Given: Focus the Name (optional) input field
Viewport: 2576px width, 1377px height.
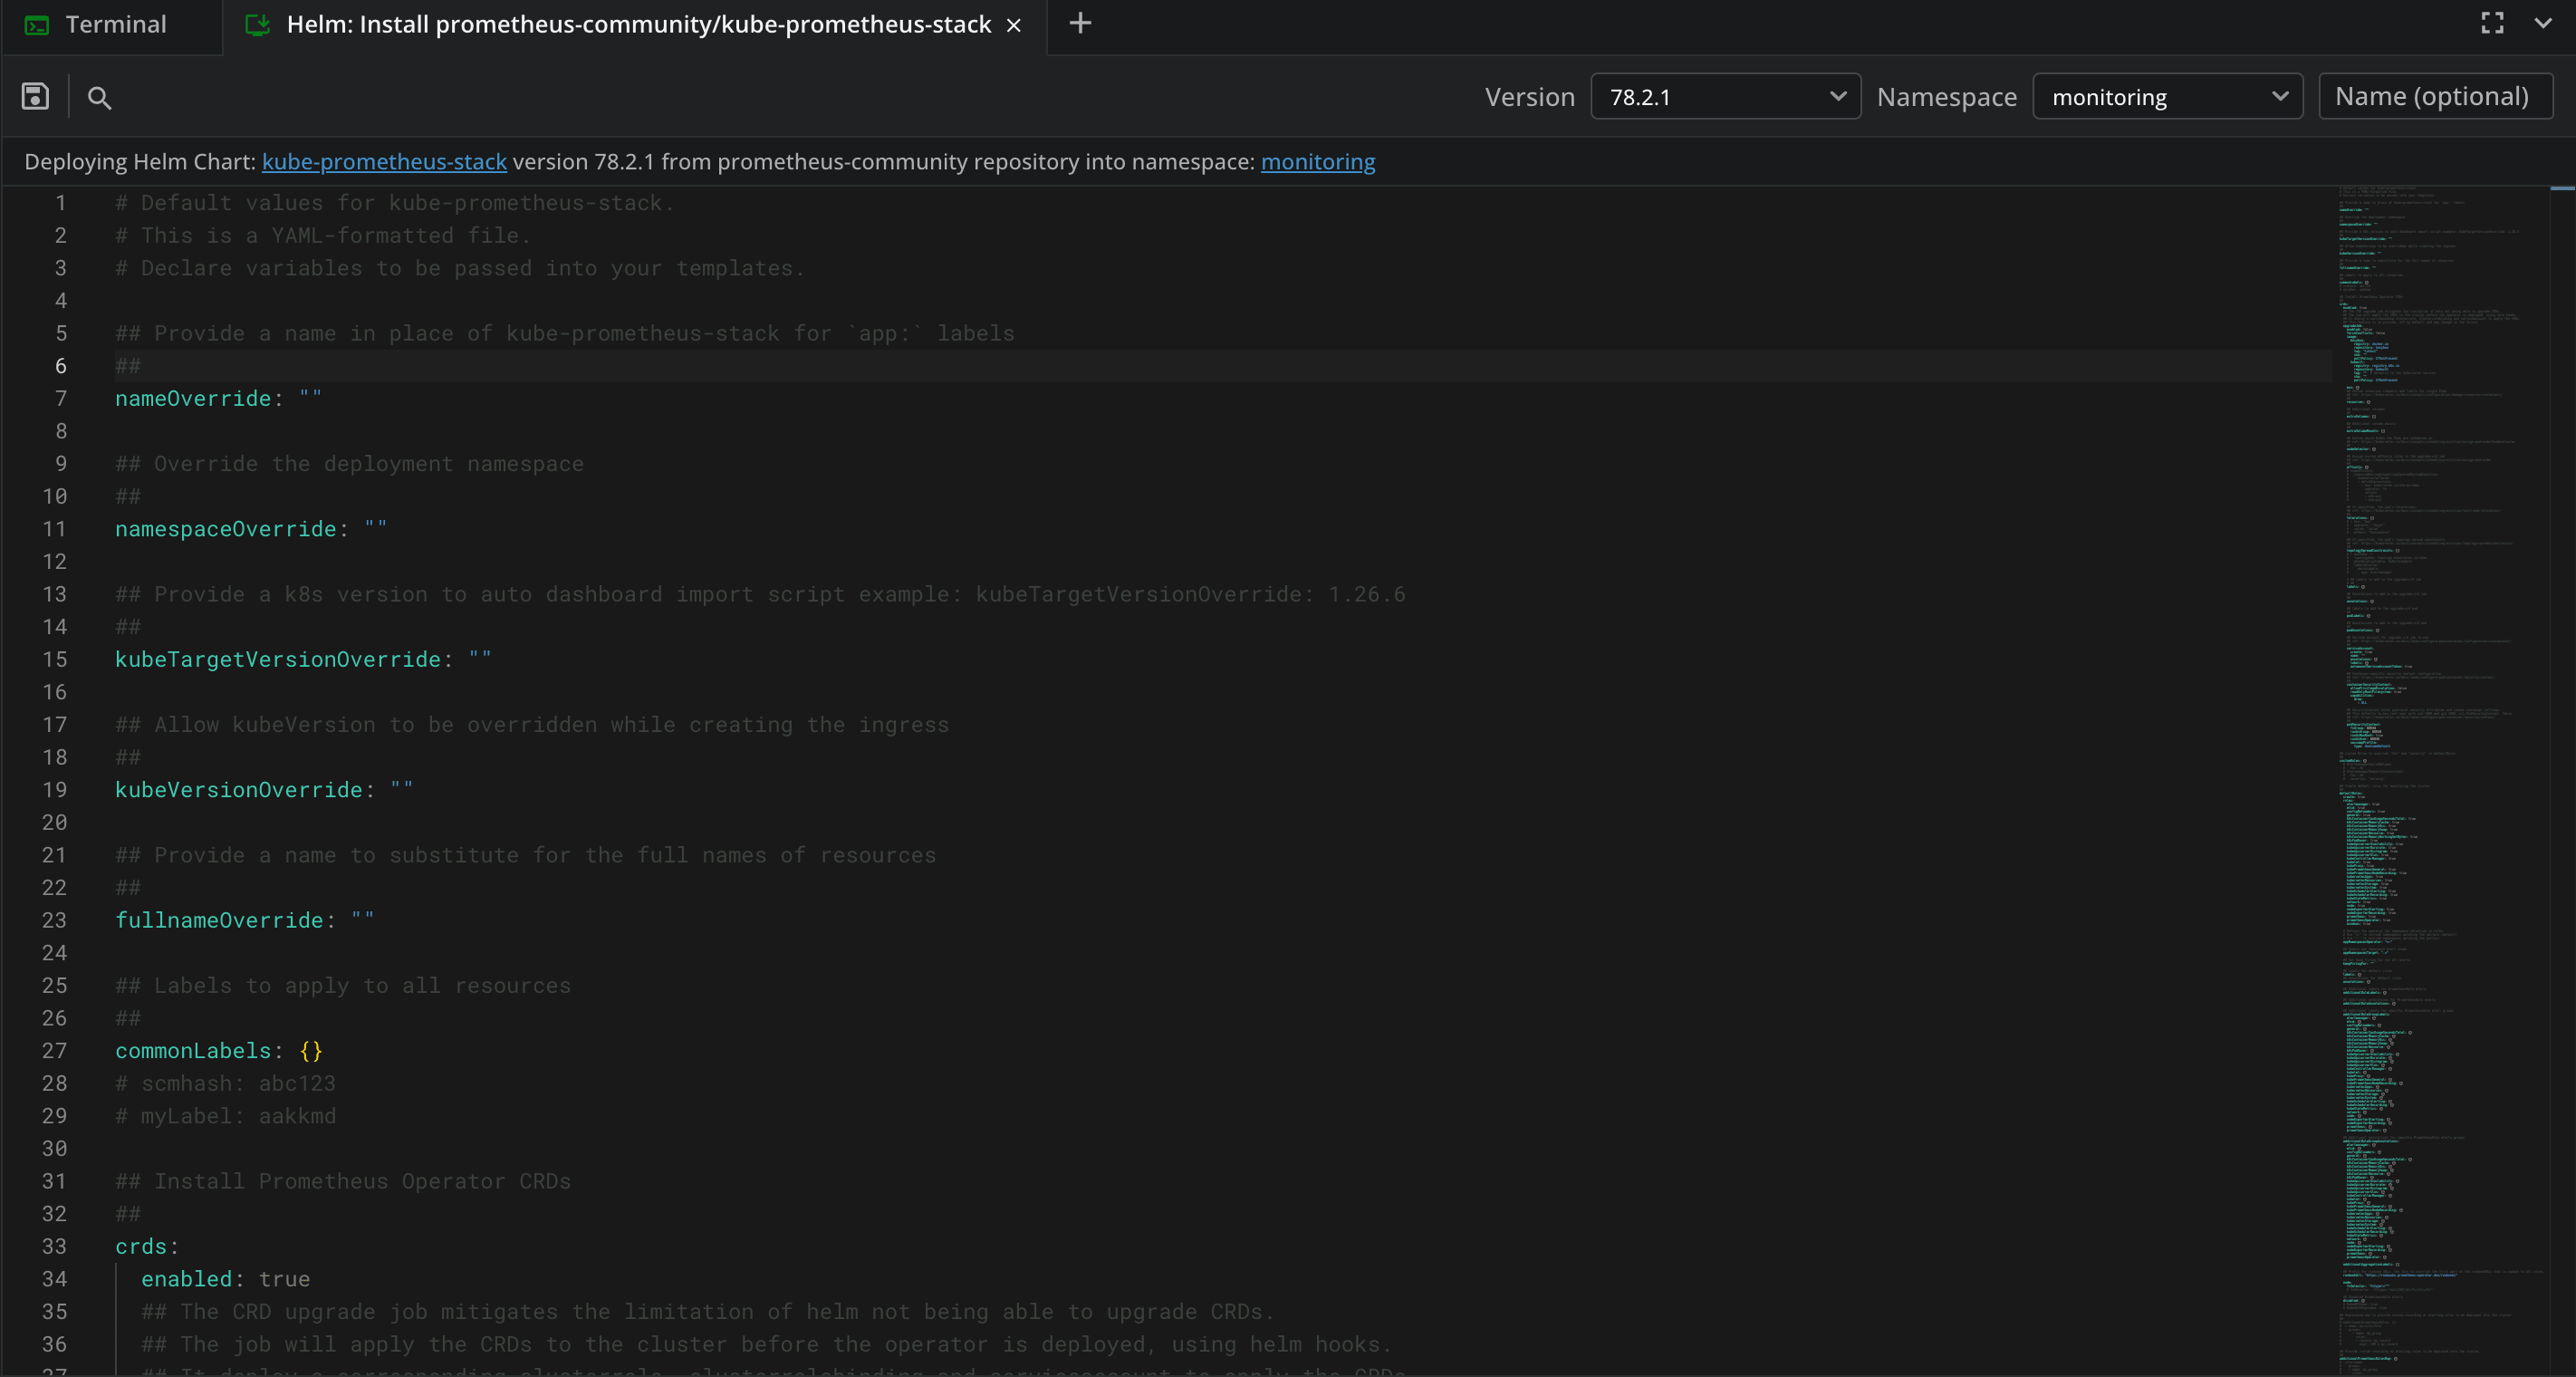Looking at the screenshot, I should tap(2434, 96).
